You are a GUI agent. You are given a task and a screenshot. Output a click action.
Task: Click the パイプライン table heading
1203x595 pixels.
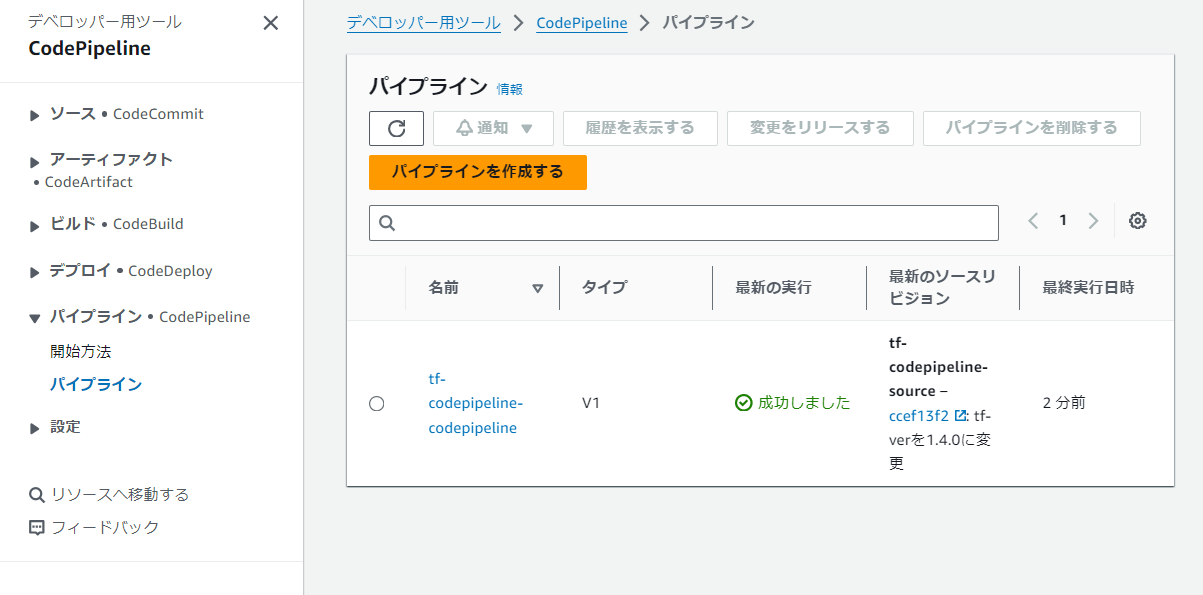coord(428,86)
